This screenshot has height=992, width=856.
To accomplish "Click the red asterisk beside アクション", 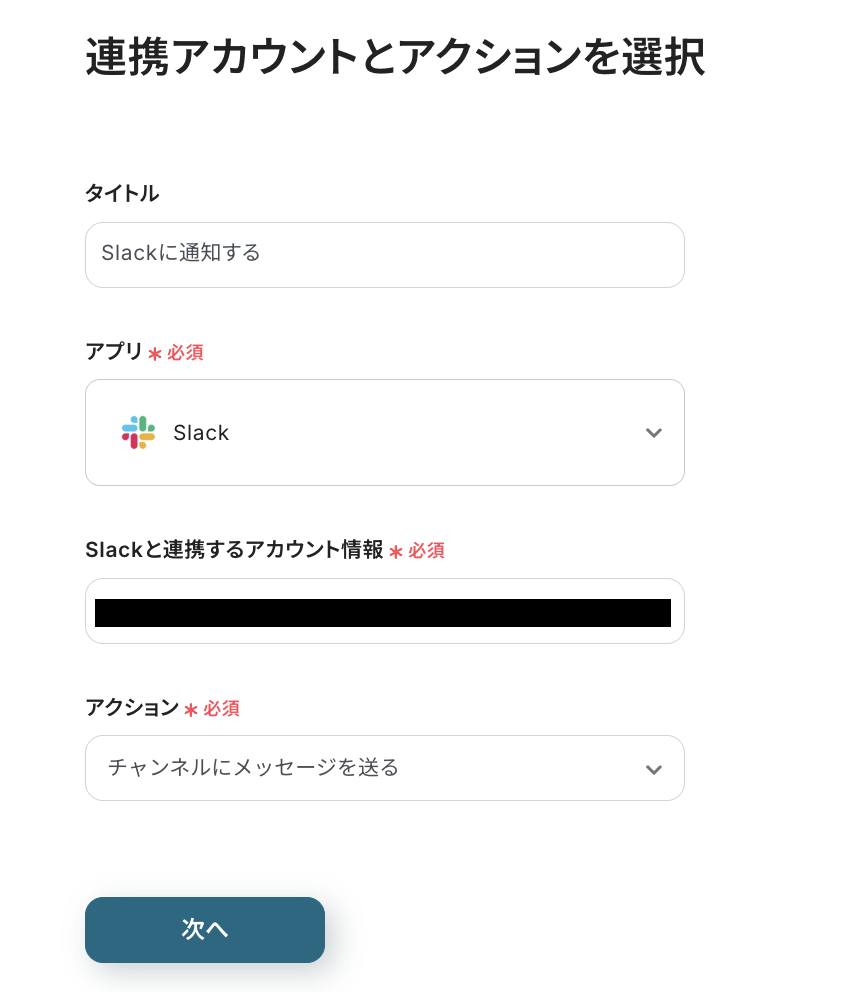I will (191, 710).
